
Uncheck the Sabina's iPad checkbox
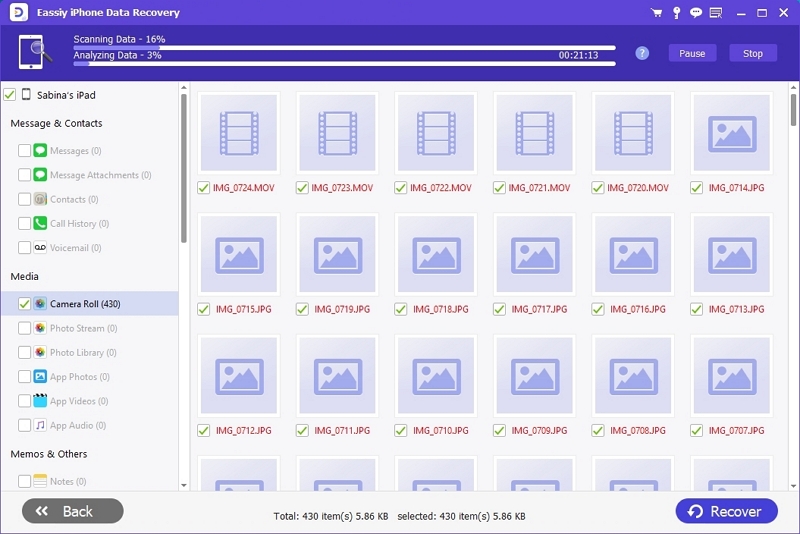tap(10, 95)
